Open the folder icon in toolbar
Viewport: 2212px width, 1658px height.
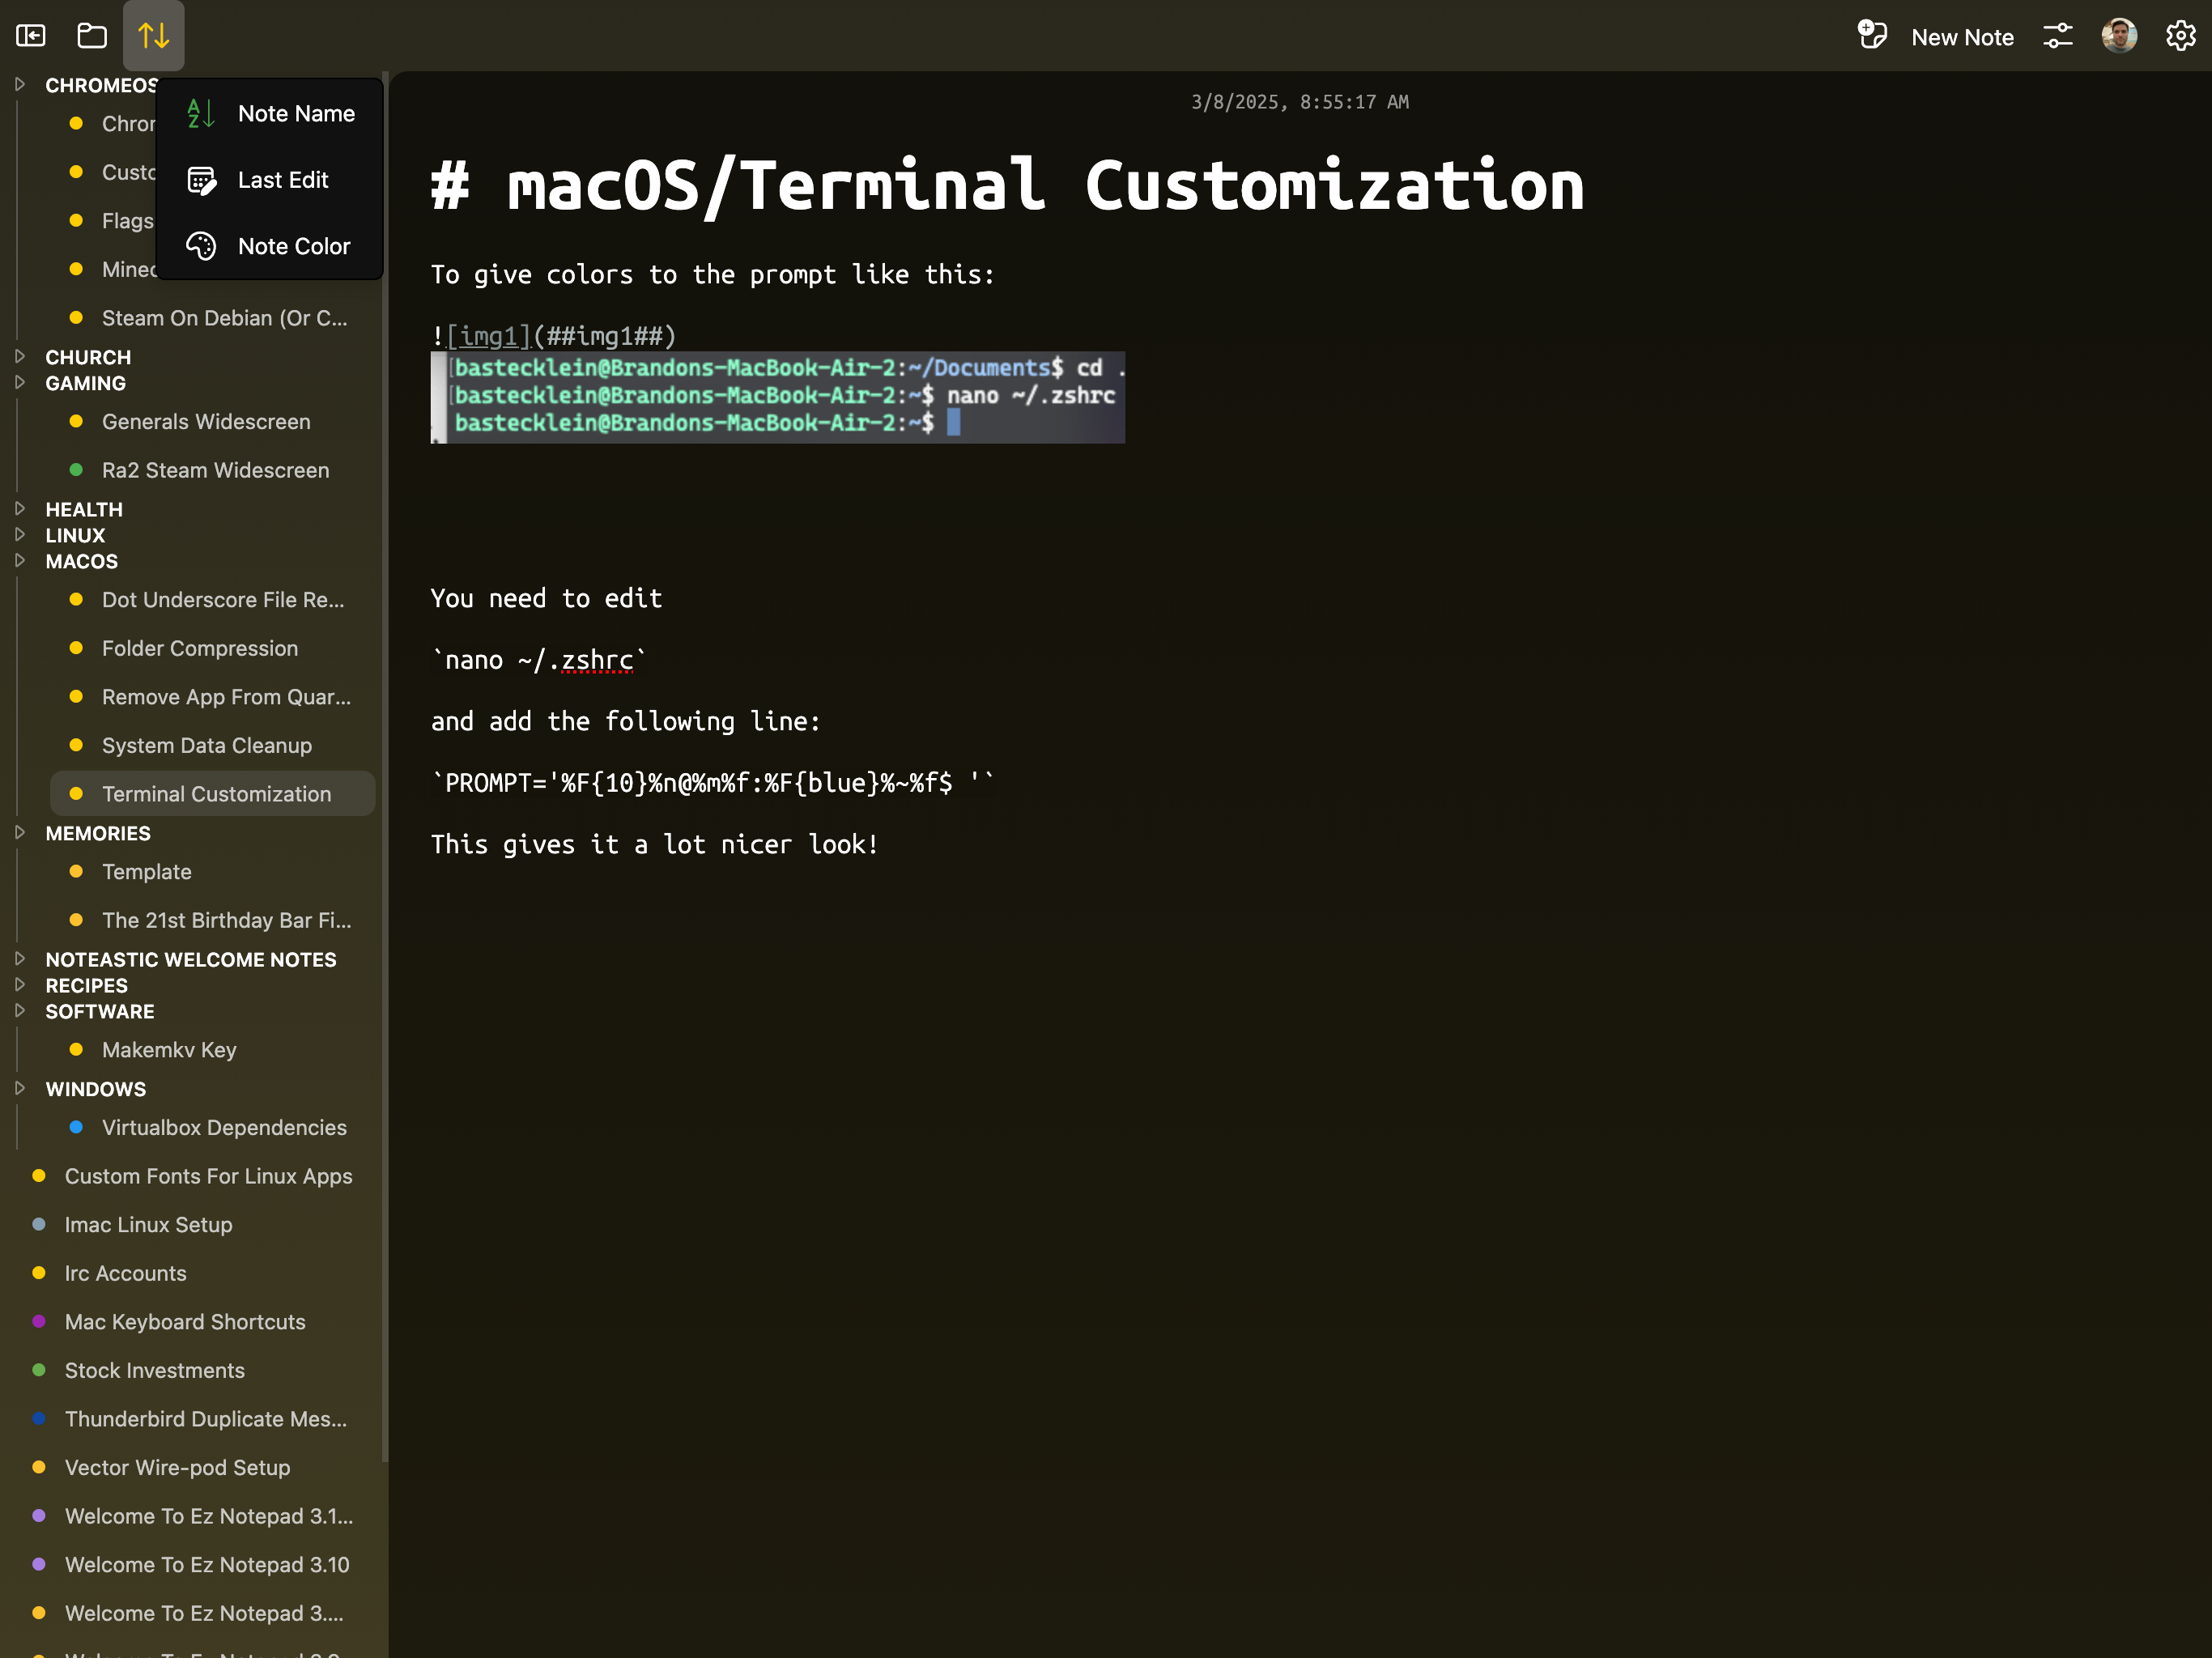pos(92,36)
